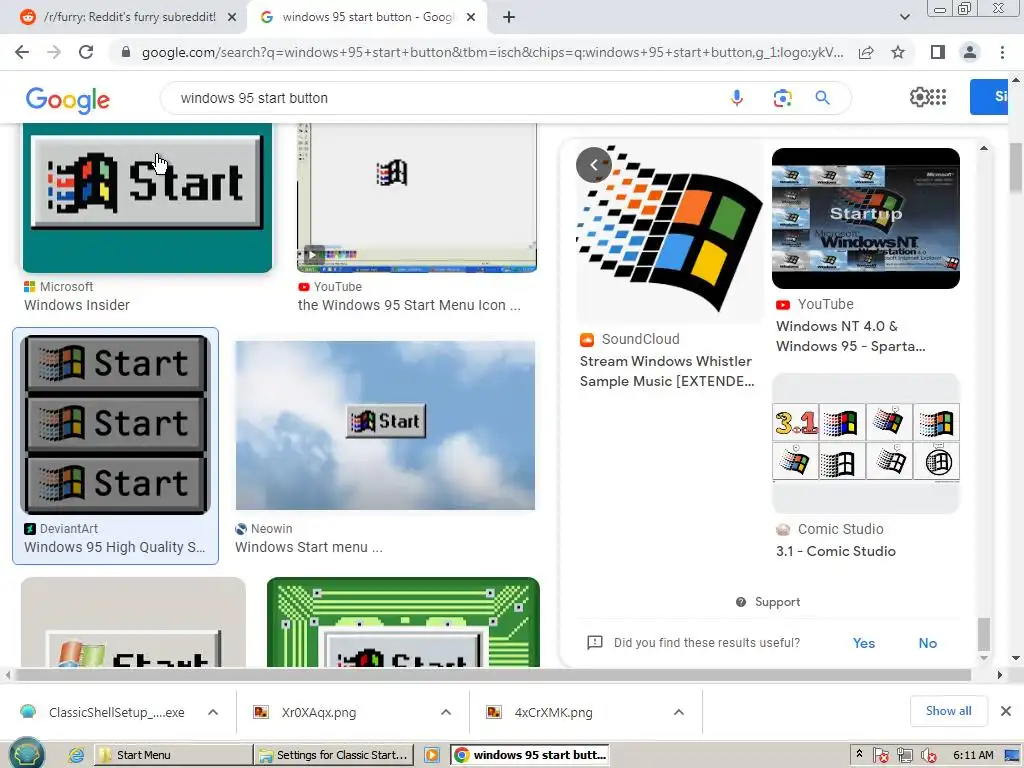Search by image with Google Lens
This screenshot has width=1024, height=768.
click(782, 98)
